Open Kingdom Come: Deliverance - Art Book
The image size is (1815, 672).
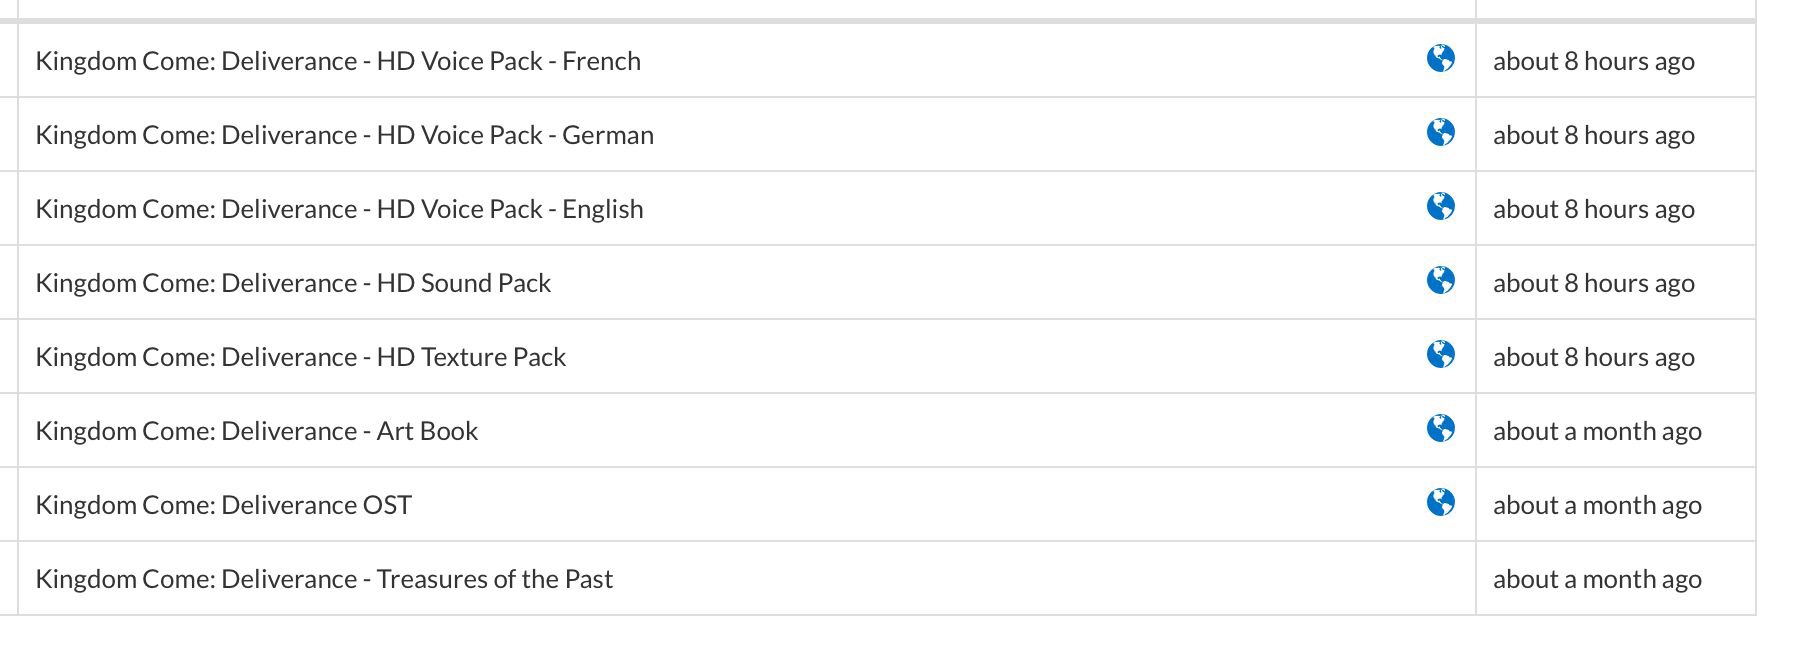[256, 431]
